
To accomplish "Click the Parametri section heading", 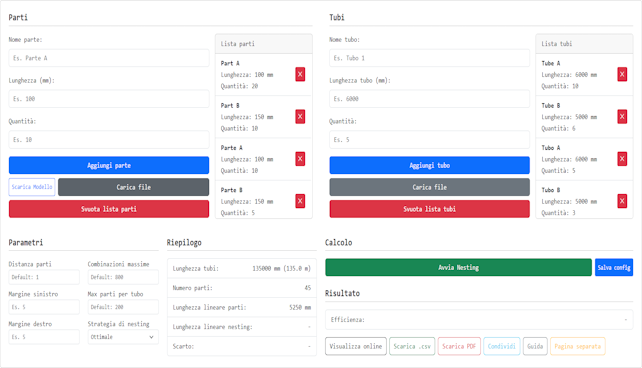I will (x=26, y=242).
